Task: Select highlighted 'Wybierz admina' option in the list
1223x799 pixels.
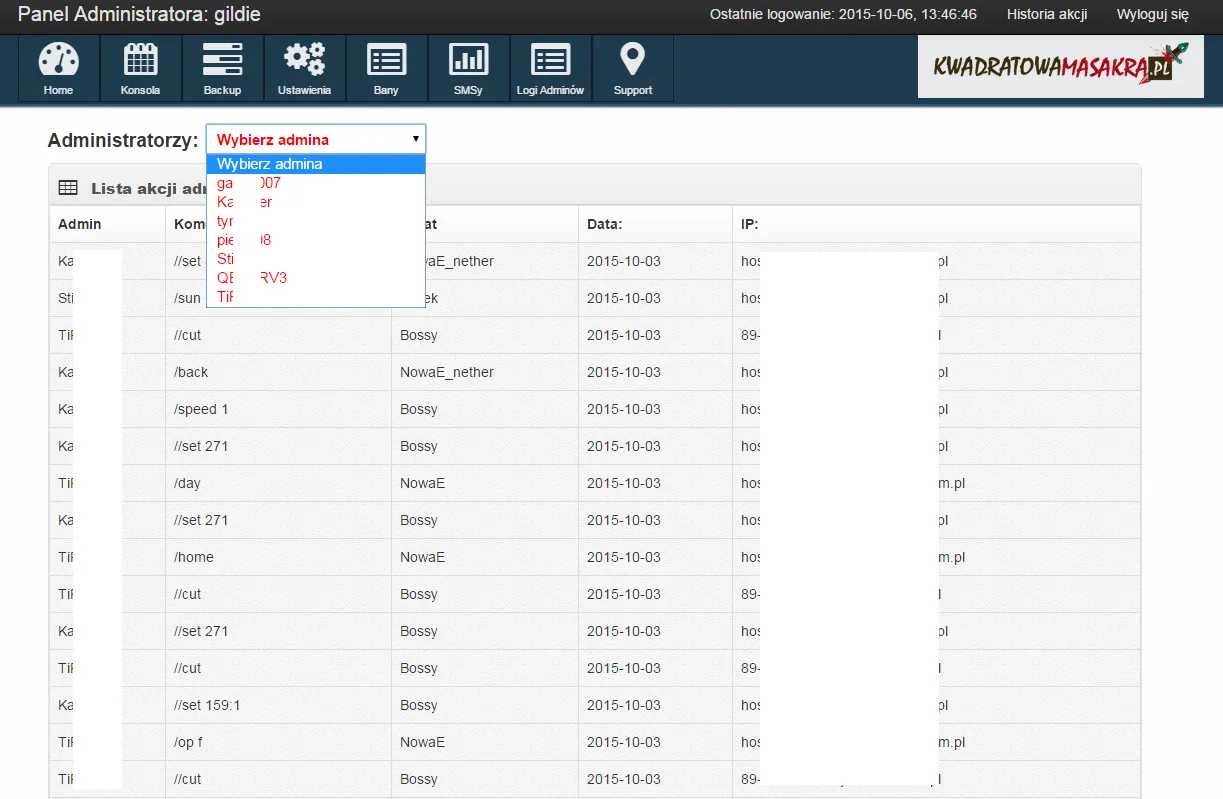Action: tap(316, 164)
